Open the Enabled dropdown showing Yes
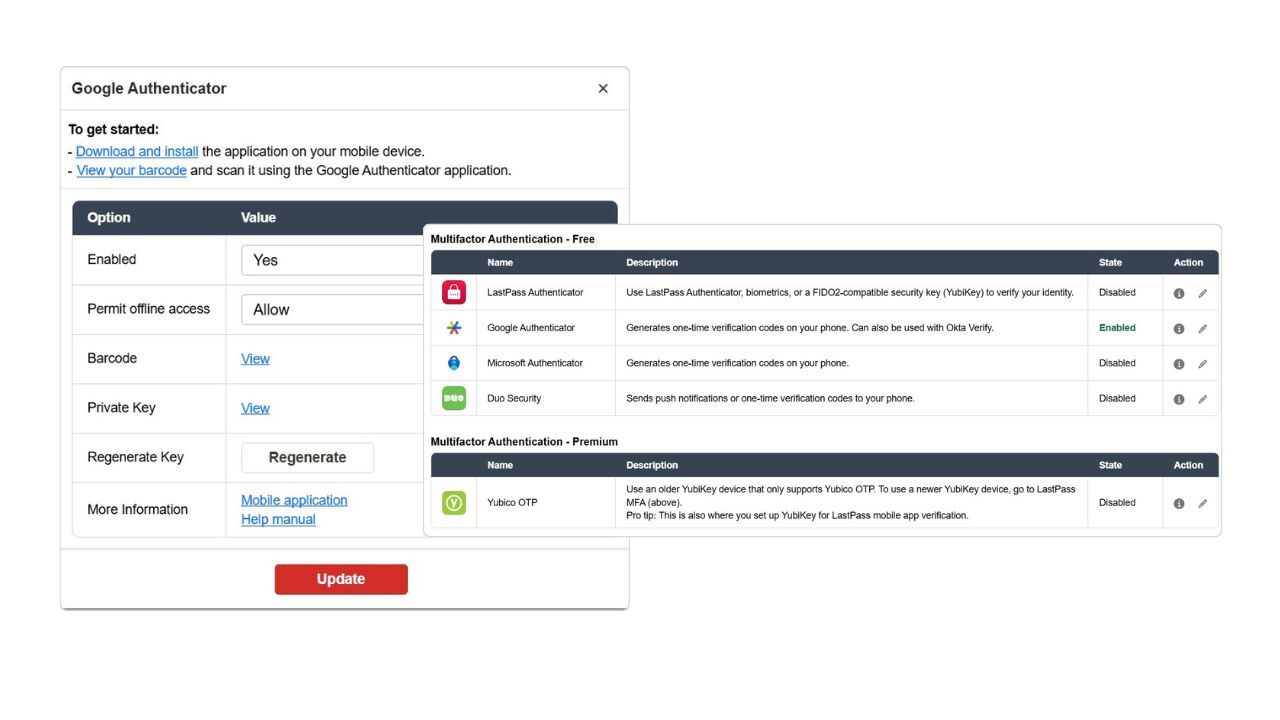This screenshot has width=1280, height=720. pos(332,260)
